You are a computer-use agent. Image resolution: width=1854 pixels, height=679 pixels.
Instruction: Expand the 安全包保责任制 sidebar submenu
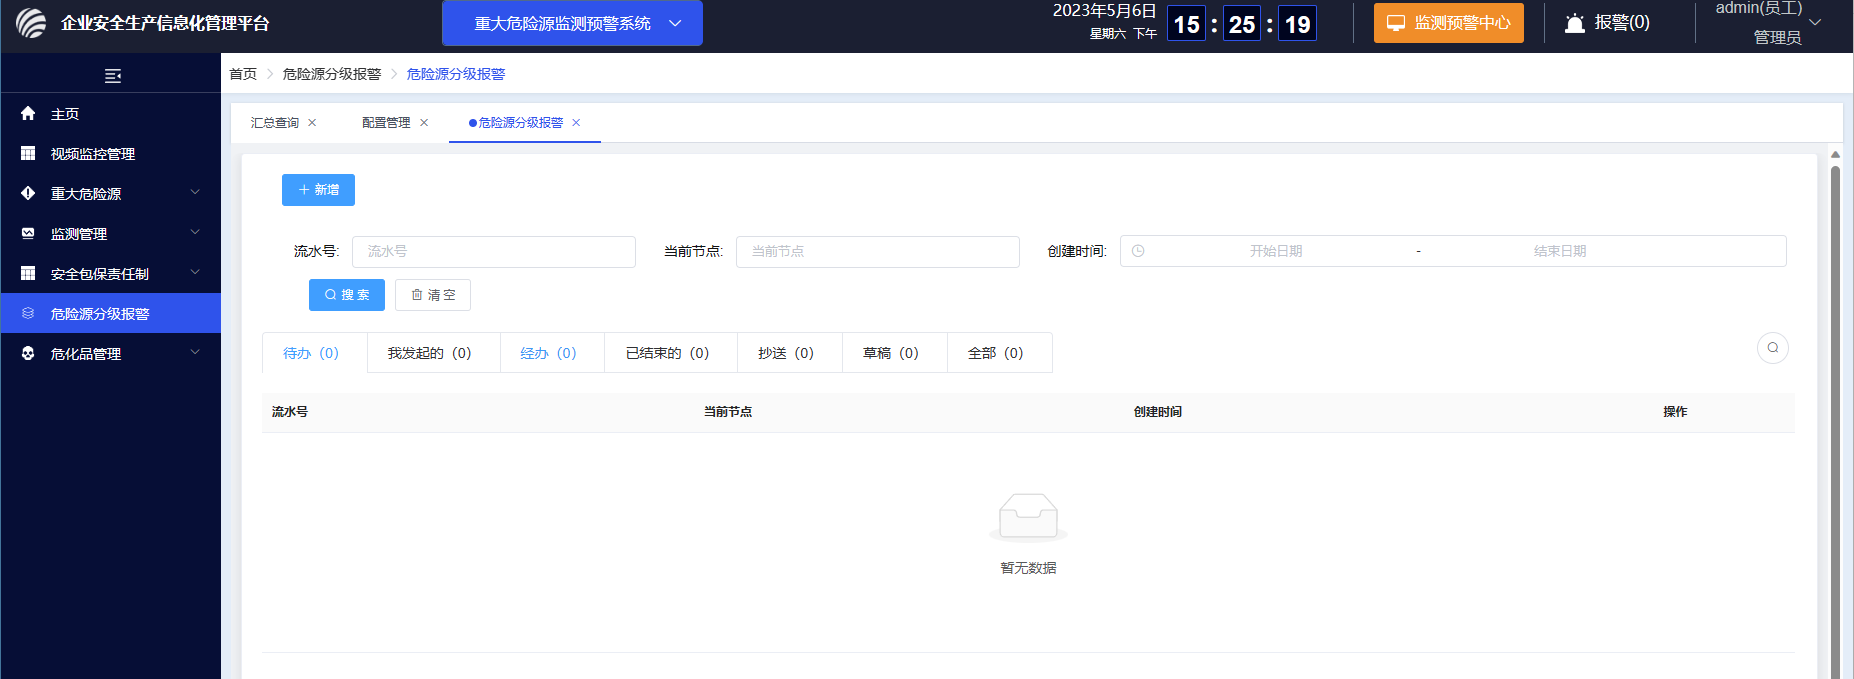tap(195, 272)
